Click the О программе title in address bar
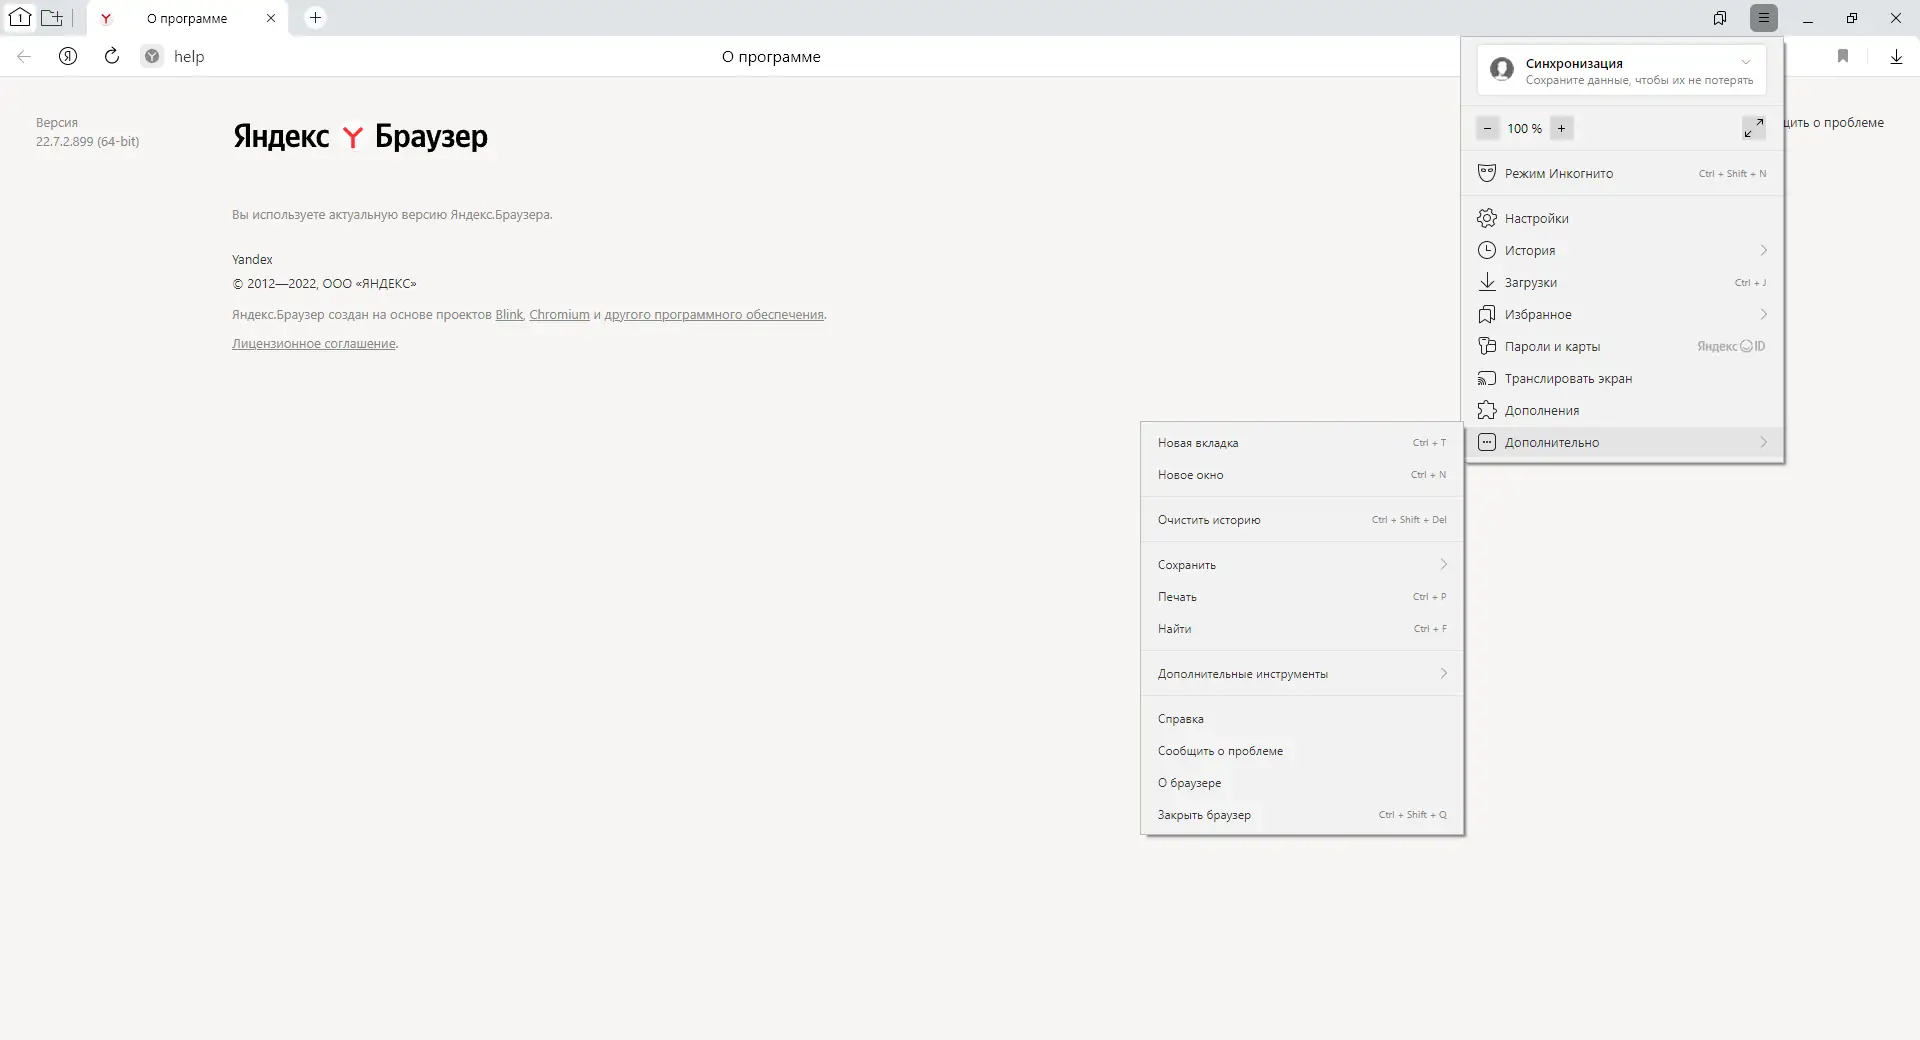The image size is (1920, 1040). (771, 57)
